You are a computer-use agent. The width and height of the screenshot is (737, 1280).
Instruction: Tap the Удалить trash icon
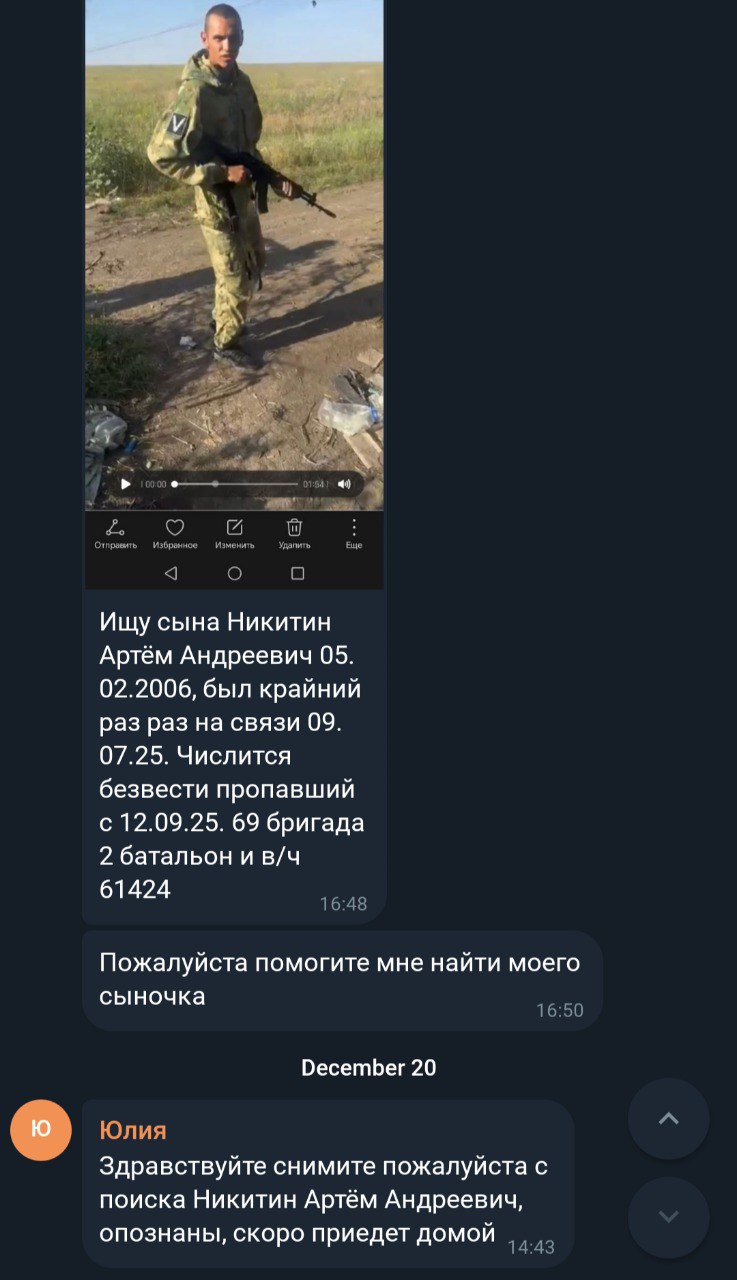[295, 534]
